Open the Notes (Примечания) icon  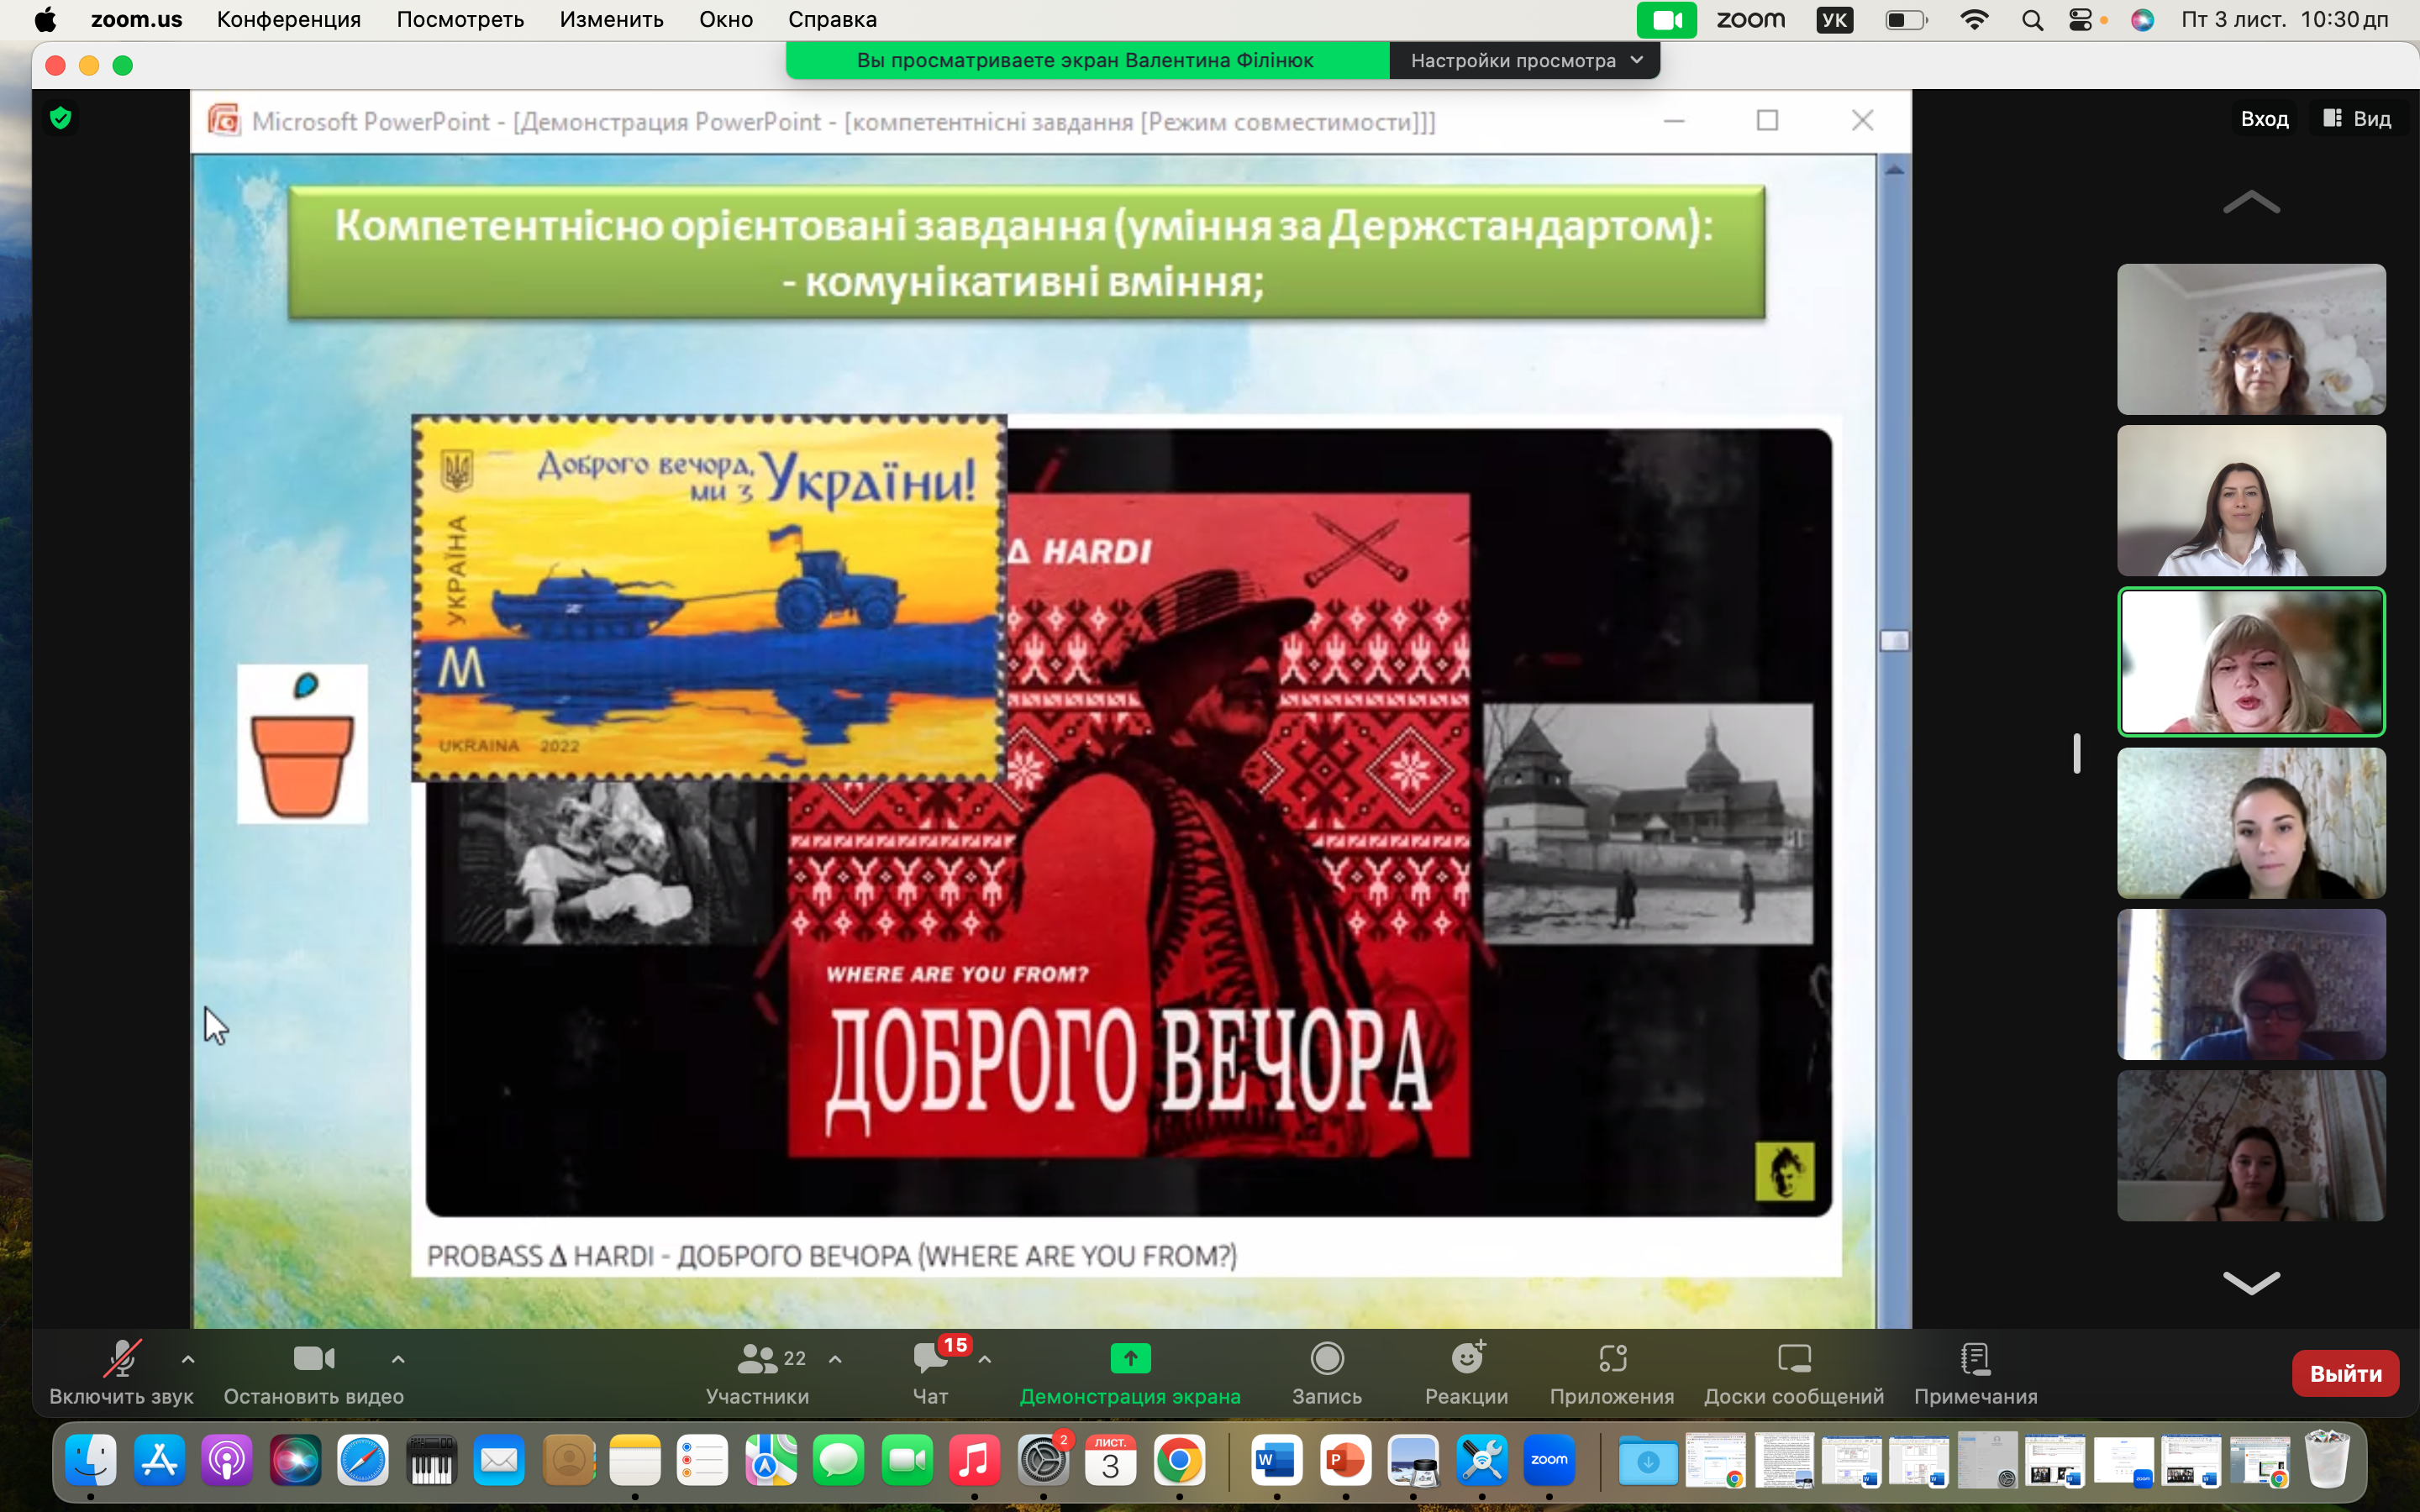pos(1975,1358)
